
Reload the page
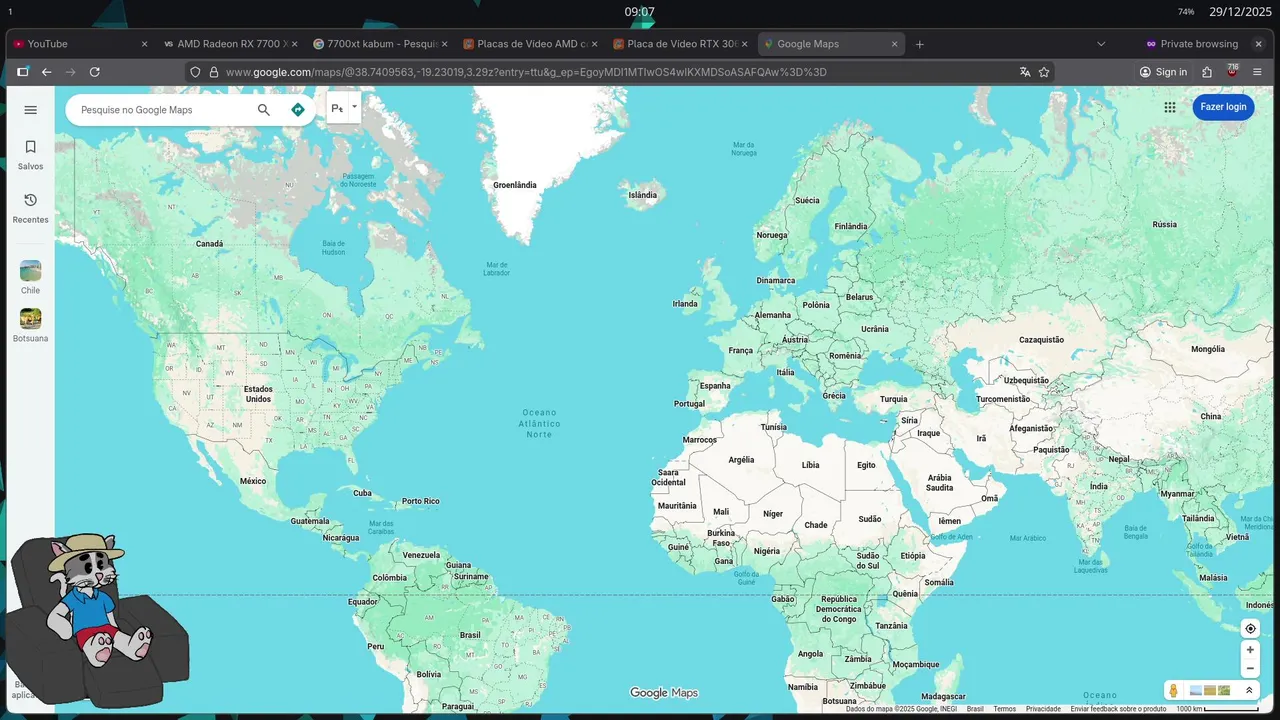point(95,72)
